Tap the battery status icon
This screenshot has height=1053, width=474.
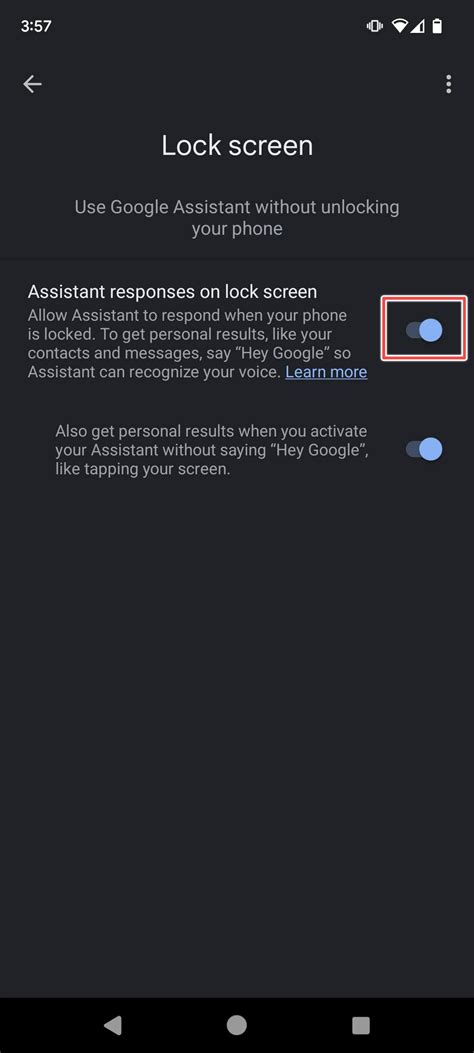tap(437, 26)
